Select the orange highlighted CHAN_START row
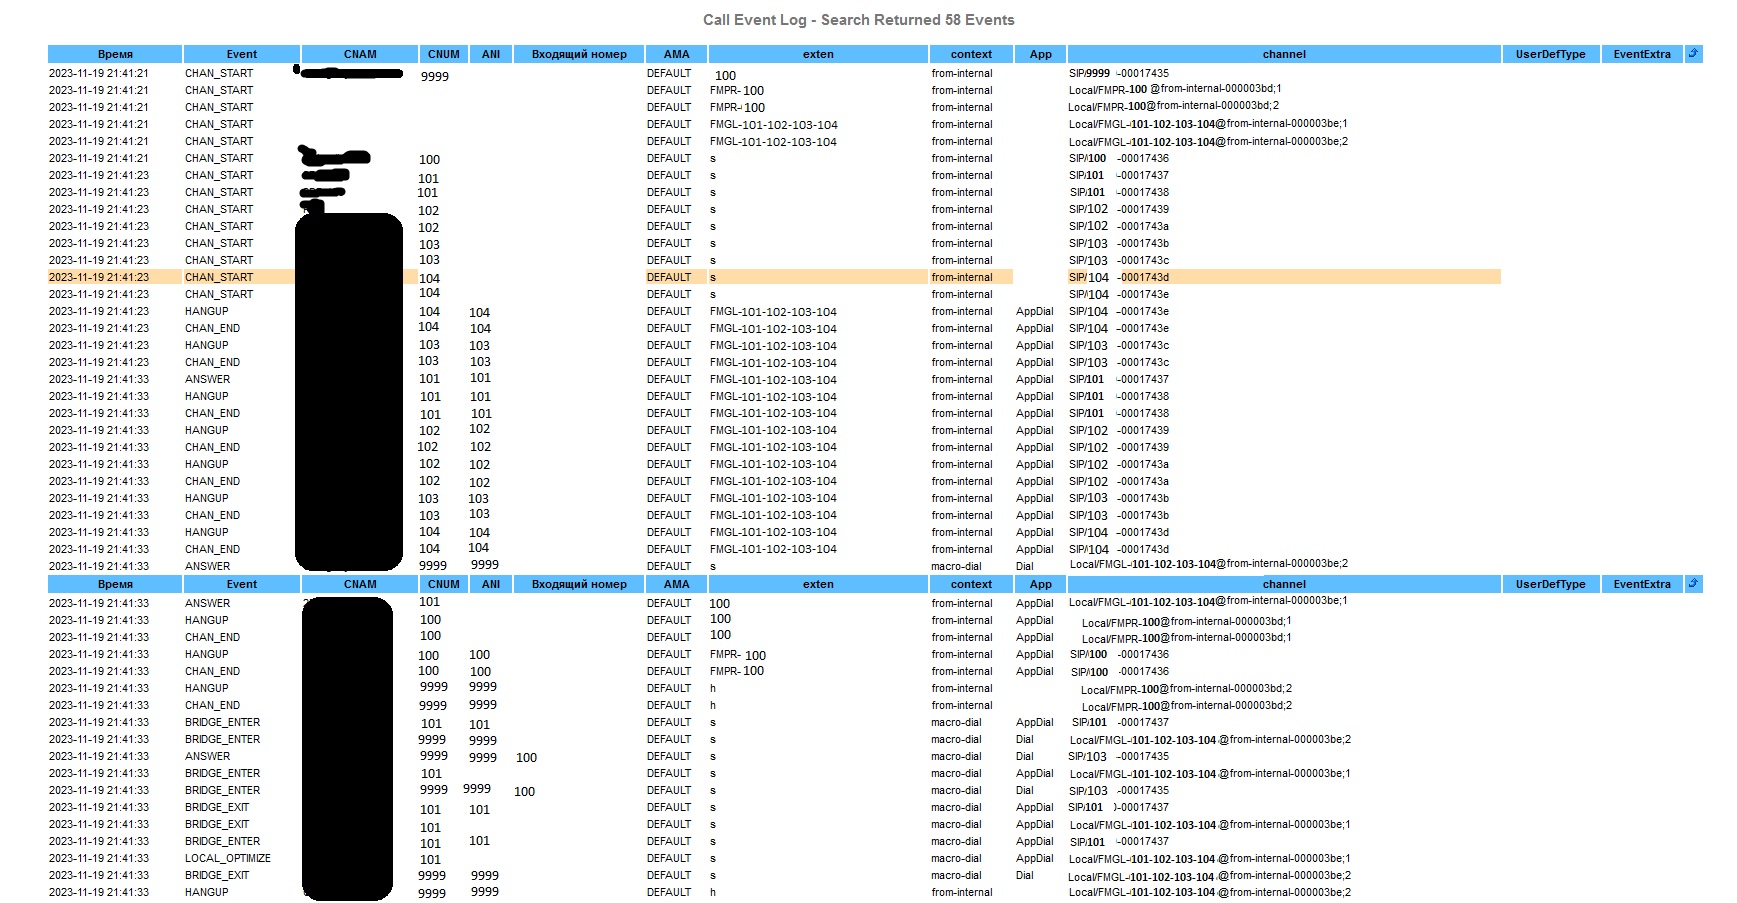 (x=219, y=277)
